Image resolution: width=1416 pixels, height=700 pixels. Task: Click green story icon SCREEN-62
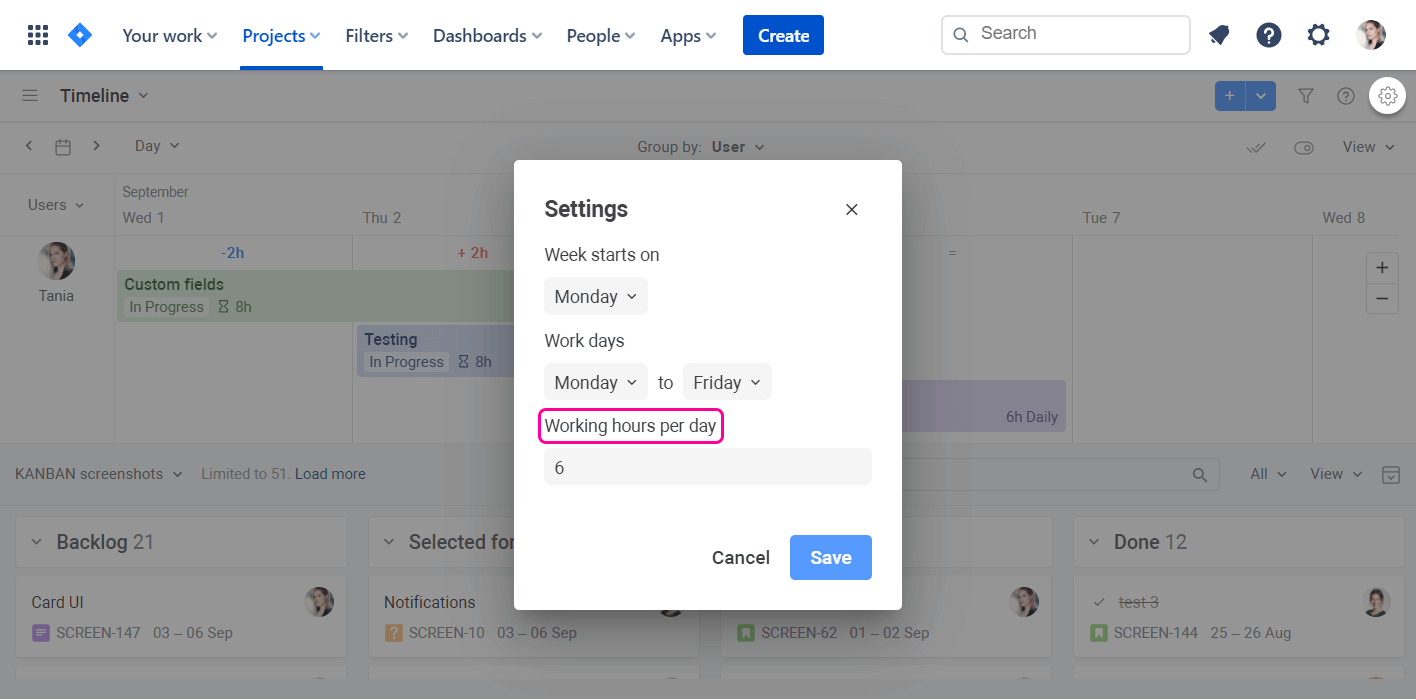746,633
